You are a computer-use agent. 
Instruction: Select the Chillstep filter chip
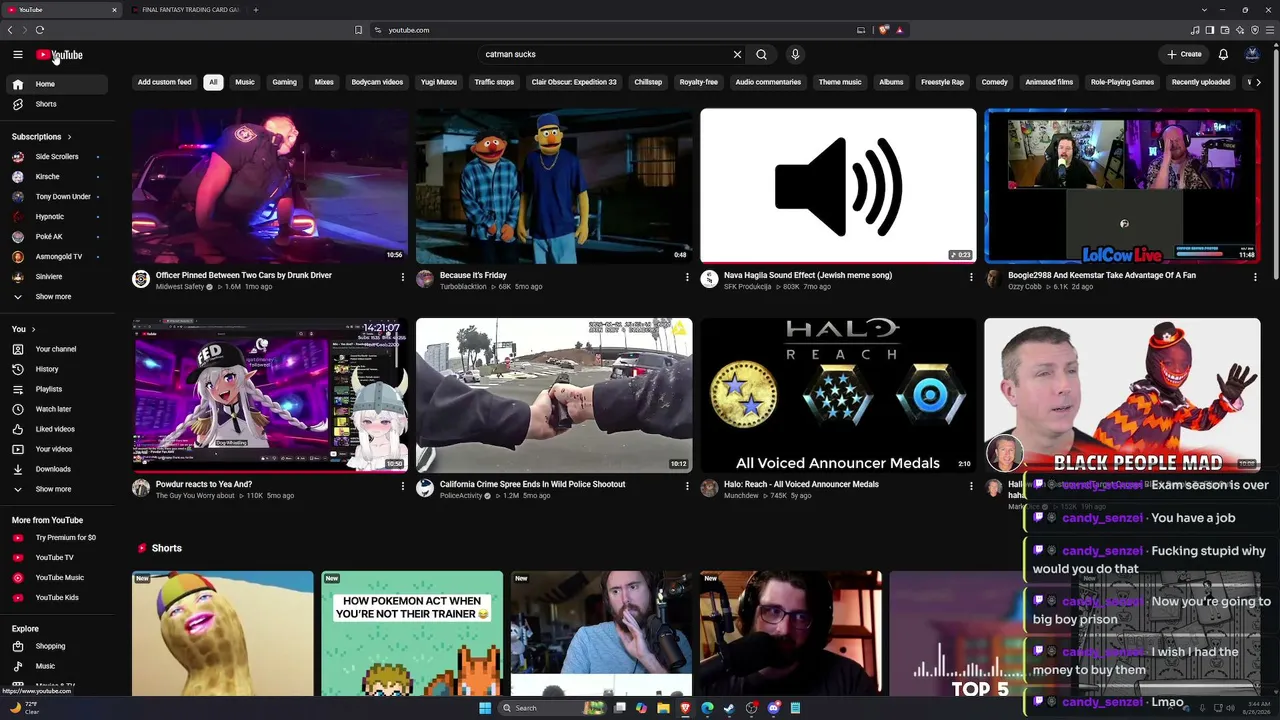point(648,82)
